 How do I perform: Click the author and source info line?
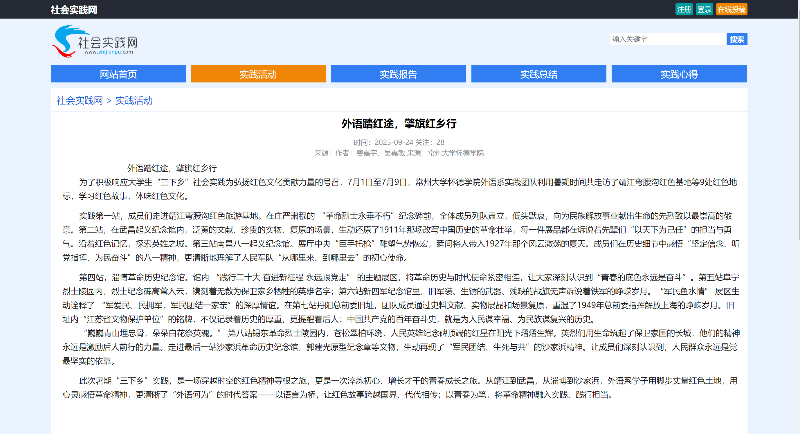(399, 153)
